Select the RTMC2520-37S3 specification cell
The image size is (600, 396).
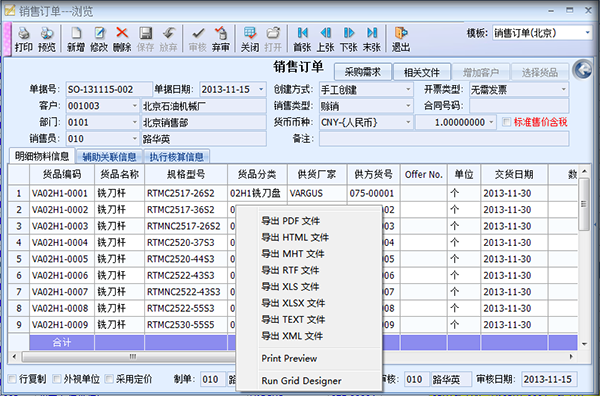[x=186, y=243]
